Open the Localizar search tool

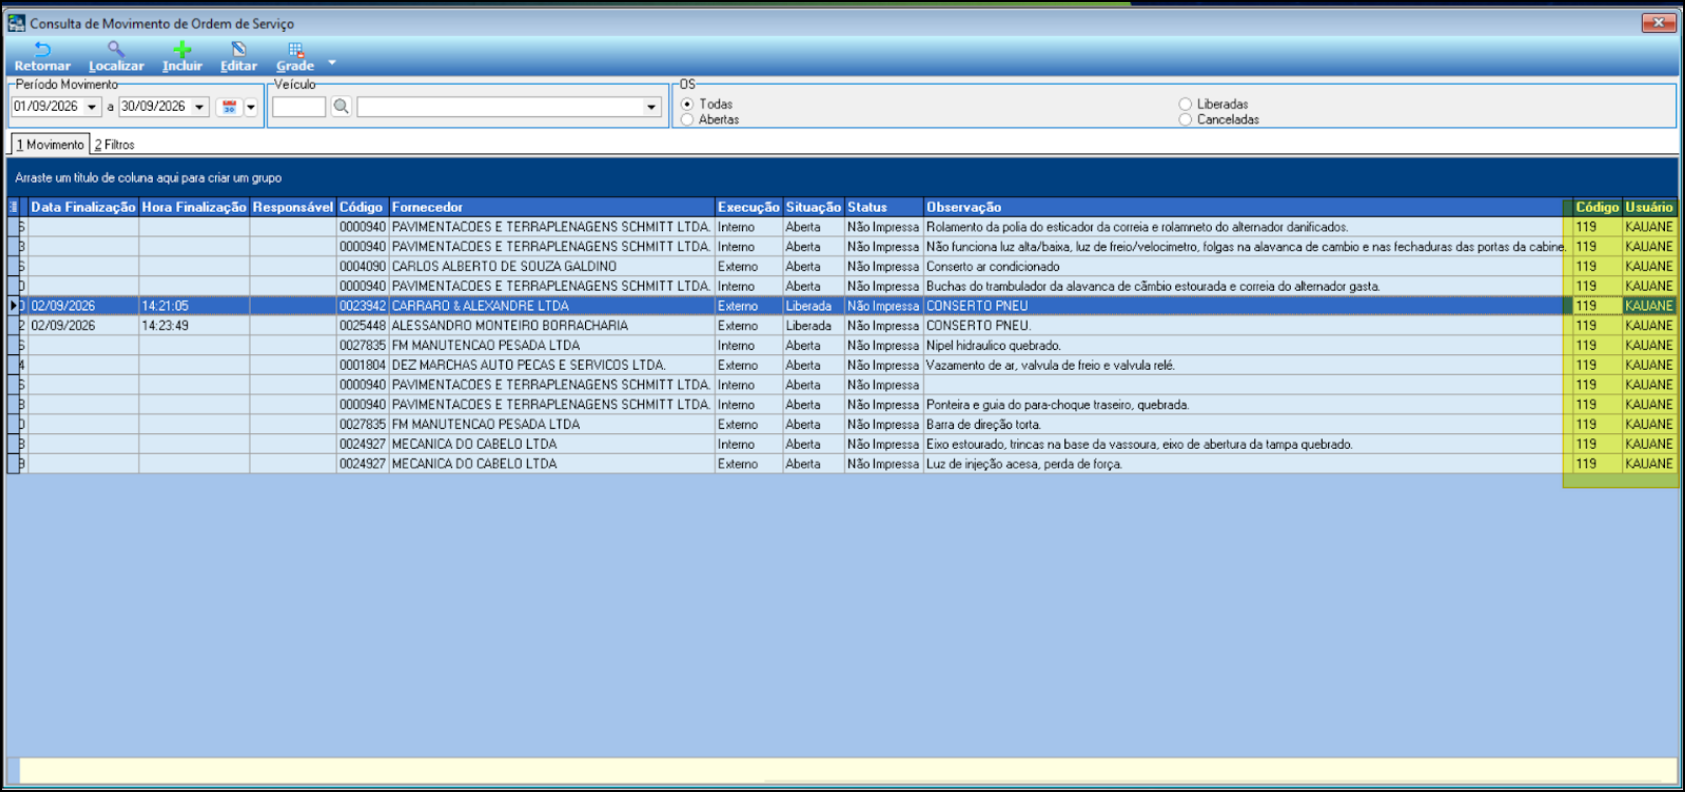coord(116,57)
